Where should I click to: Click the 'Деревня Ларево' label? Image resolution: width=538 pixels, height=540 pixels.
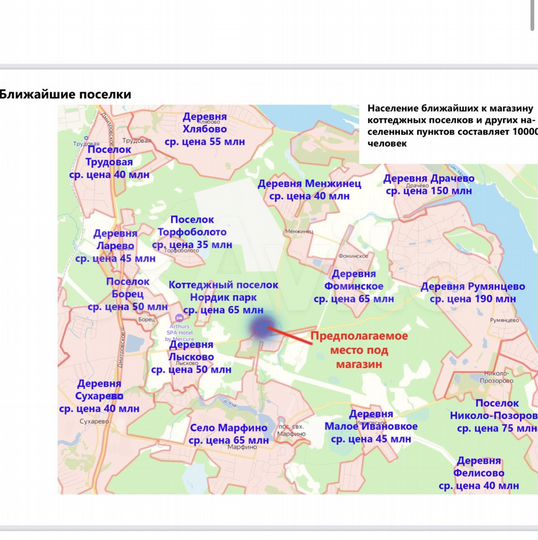[x=115, y=240]
